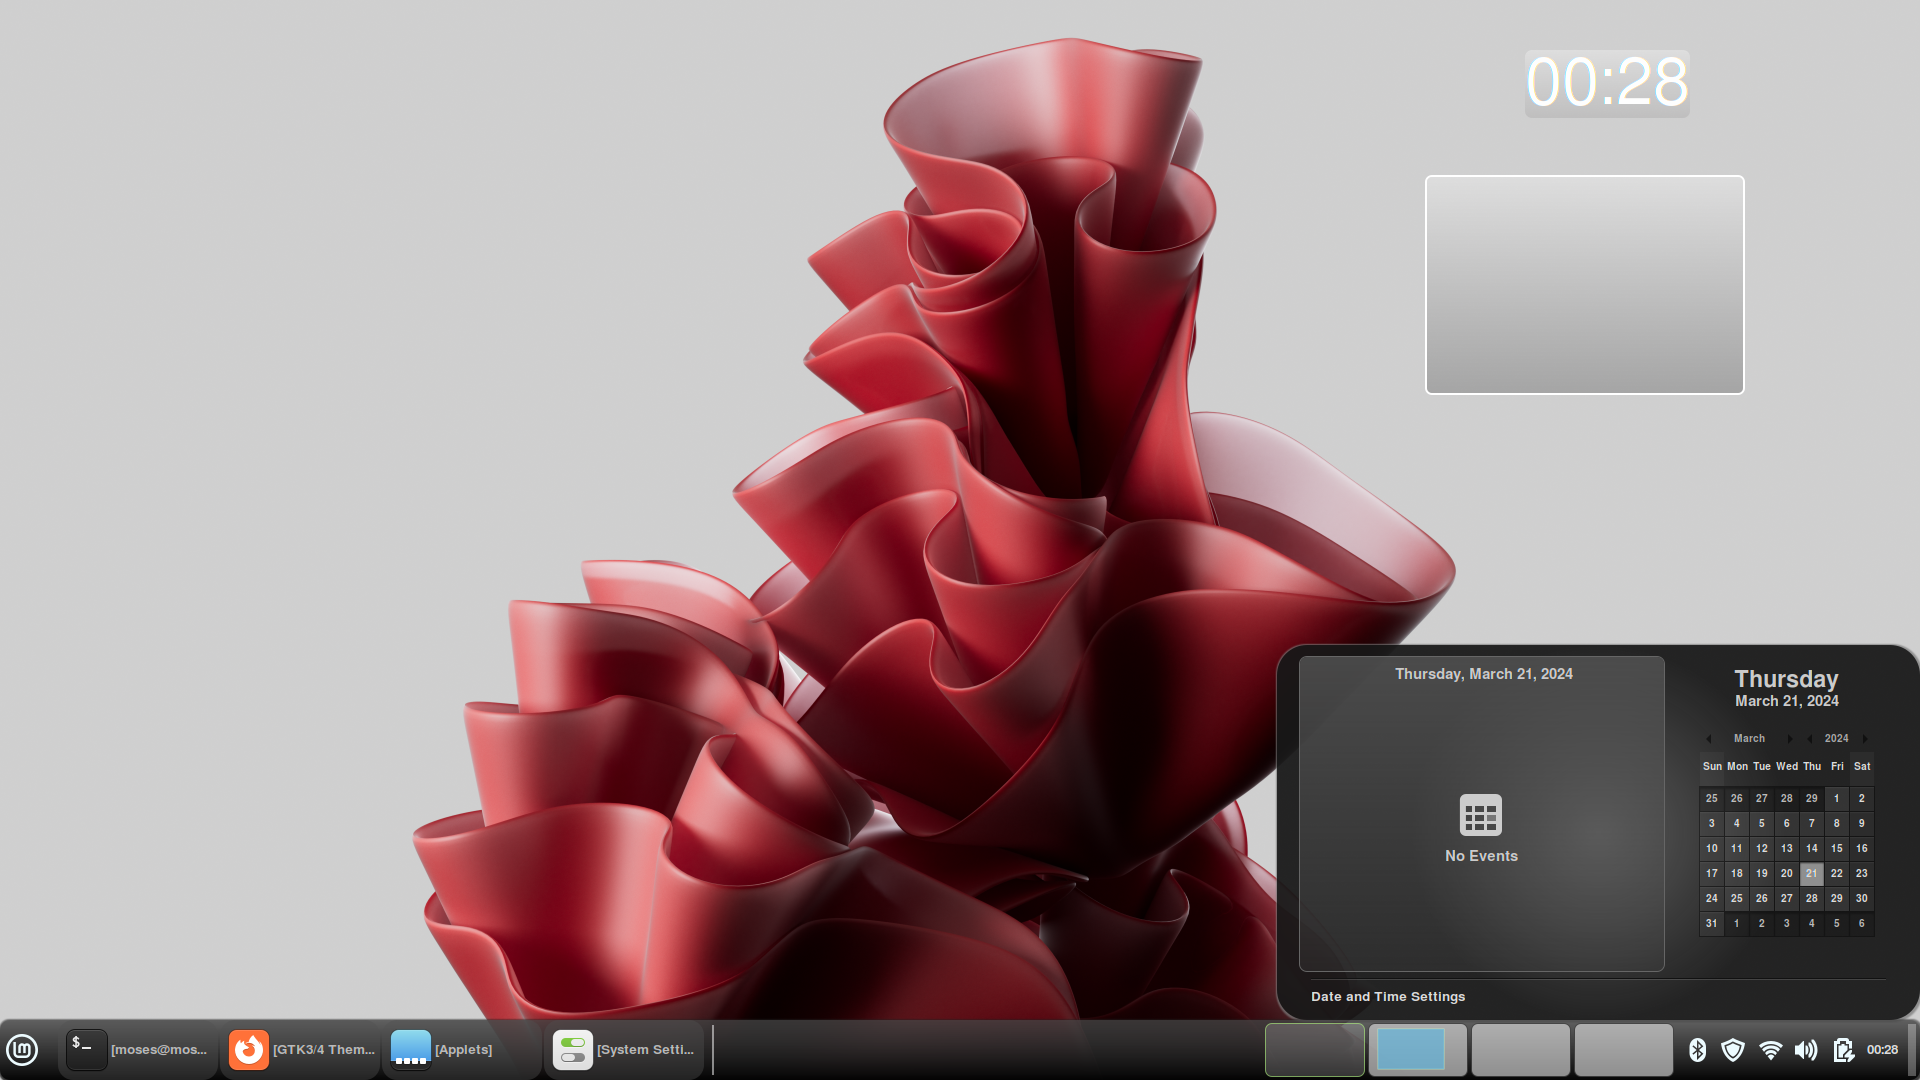
Task: Go to the next year after 2024
Action: (x=1865, y=739)
